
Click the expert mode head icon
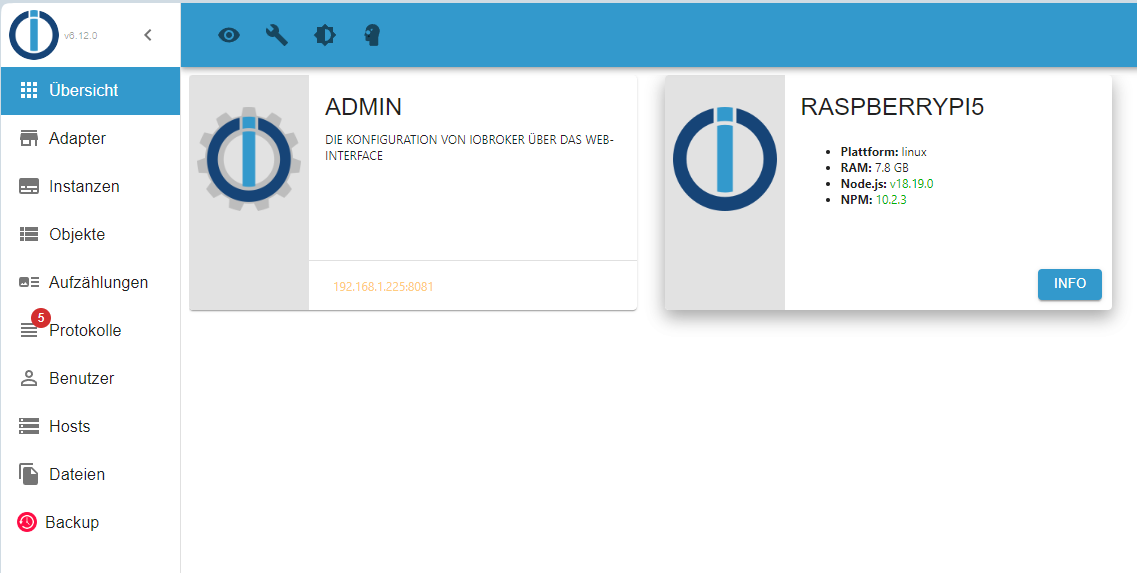pyautogui.click(x=372, y=35)
